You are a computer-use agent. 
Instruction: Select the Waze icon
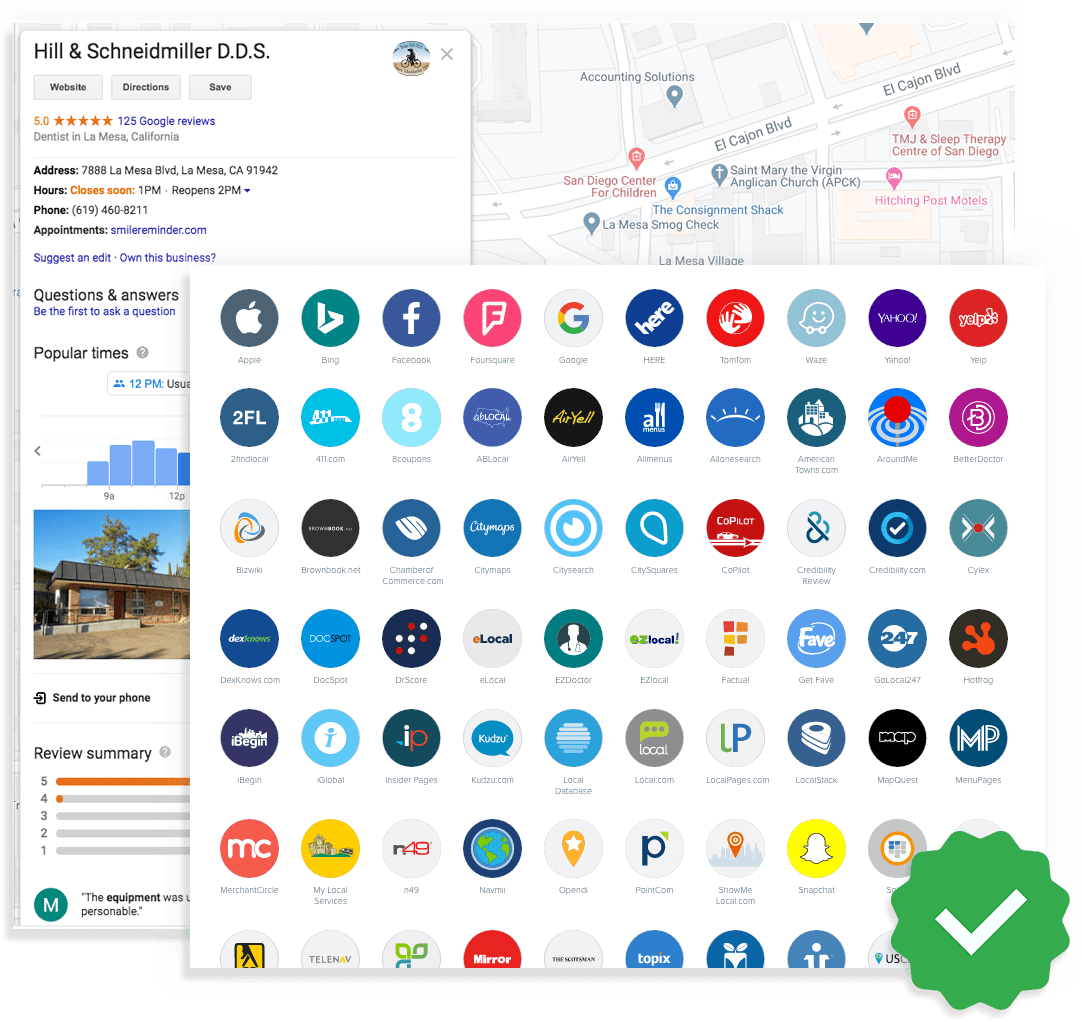tap(816, 318)
